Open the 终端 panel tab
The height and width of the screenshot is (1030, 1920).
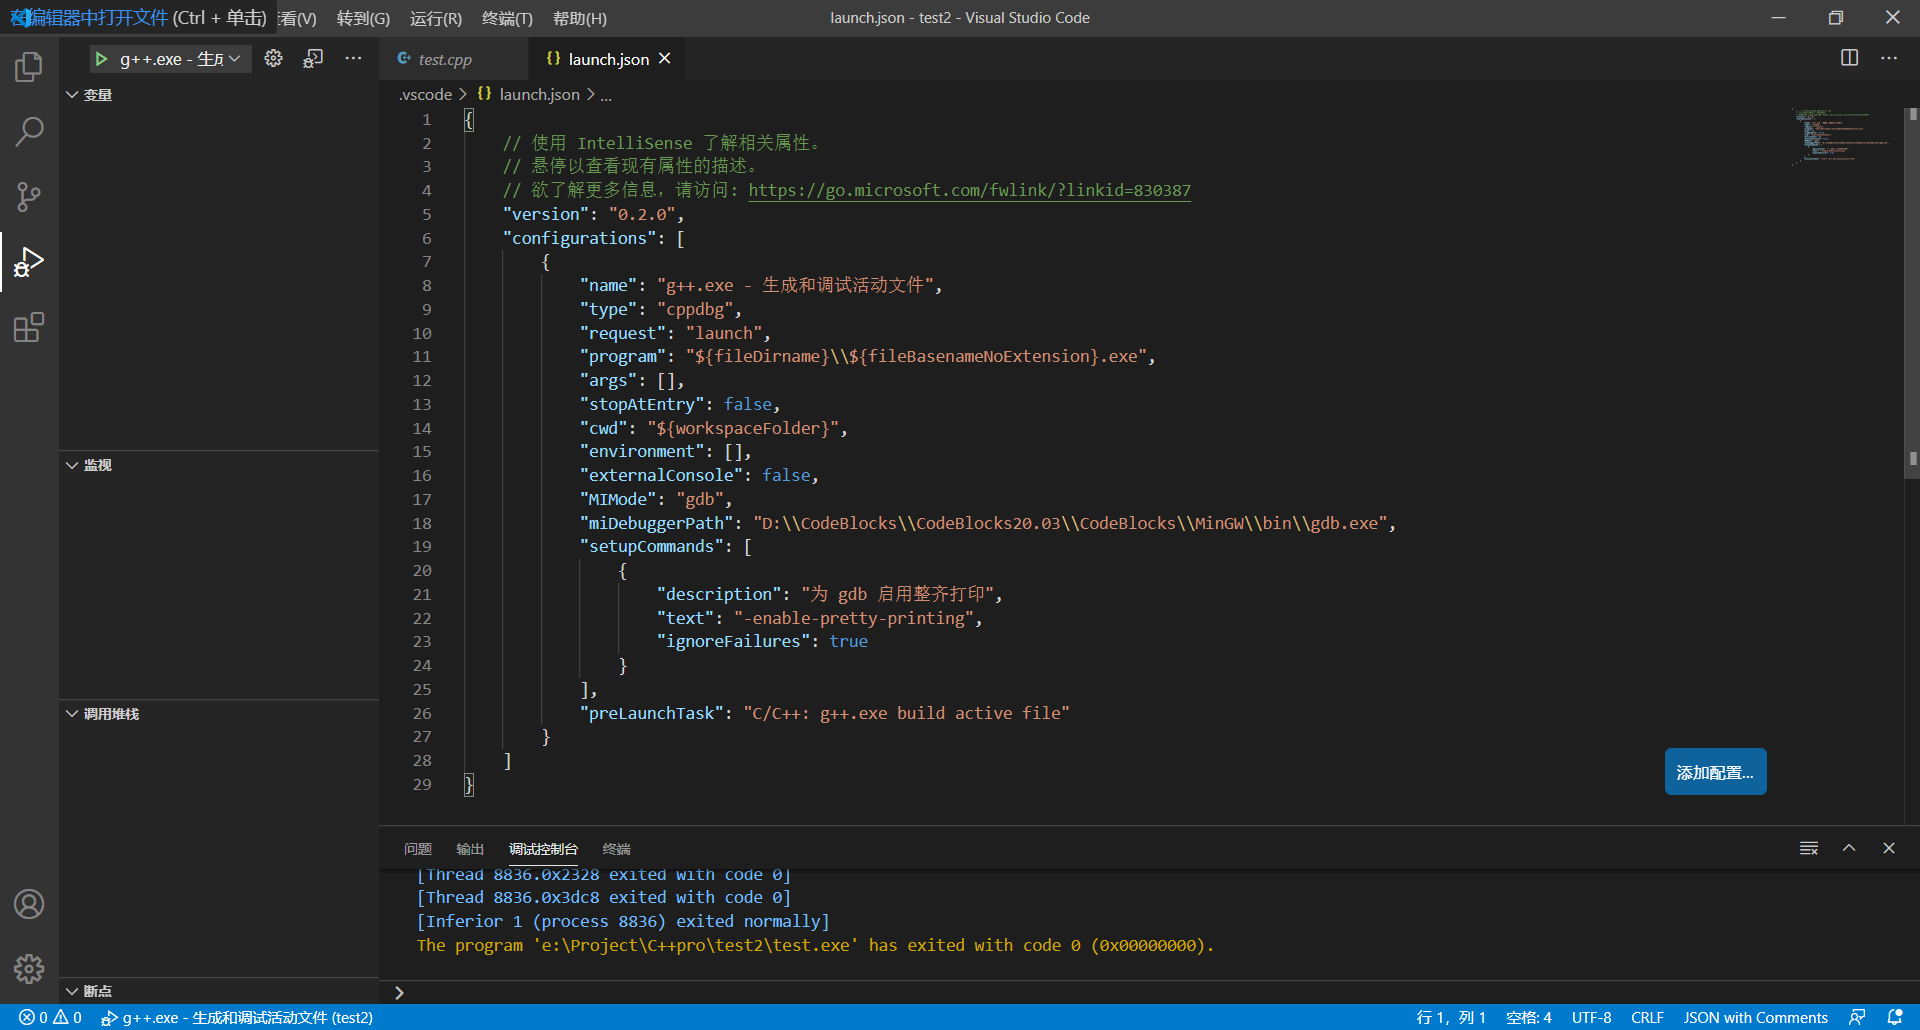coord(615,848)
